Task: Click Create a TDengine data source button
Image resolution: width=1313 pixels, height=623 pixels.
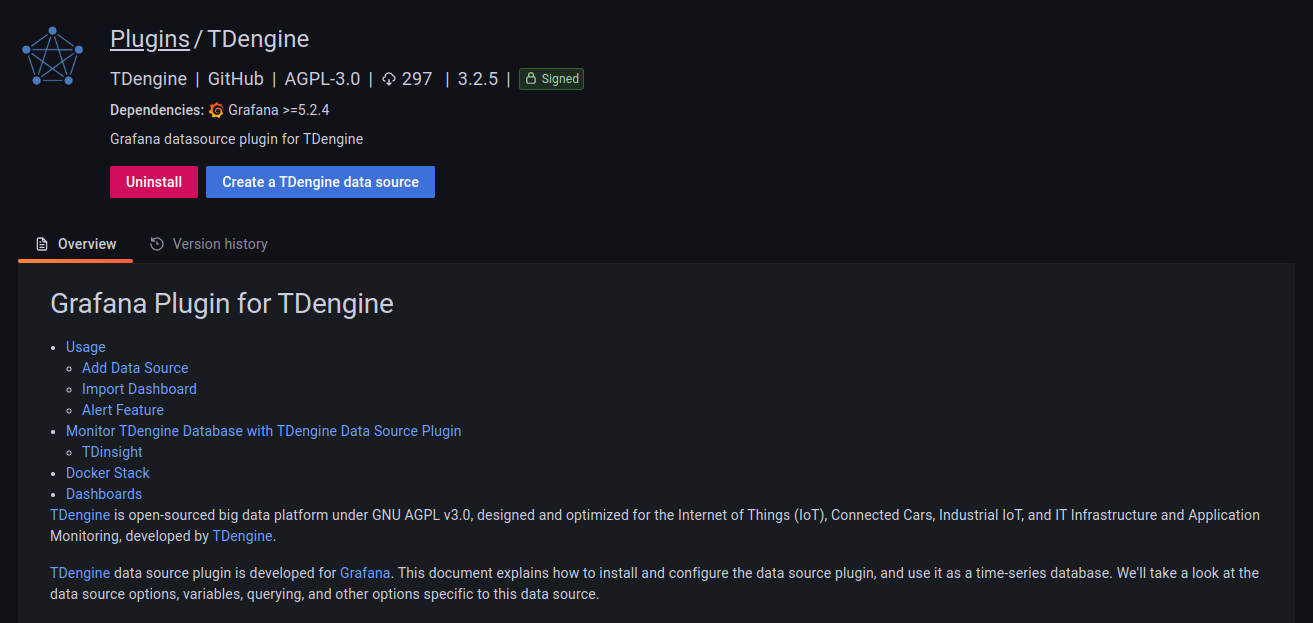Action: pyautogui.click(x=320, y=182)
